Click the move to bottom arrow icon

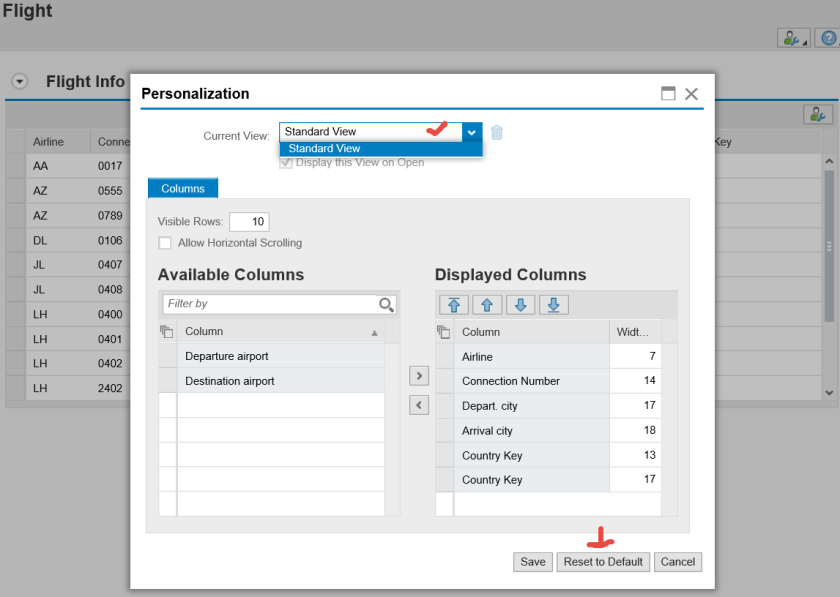pos(553,305)
